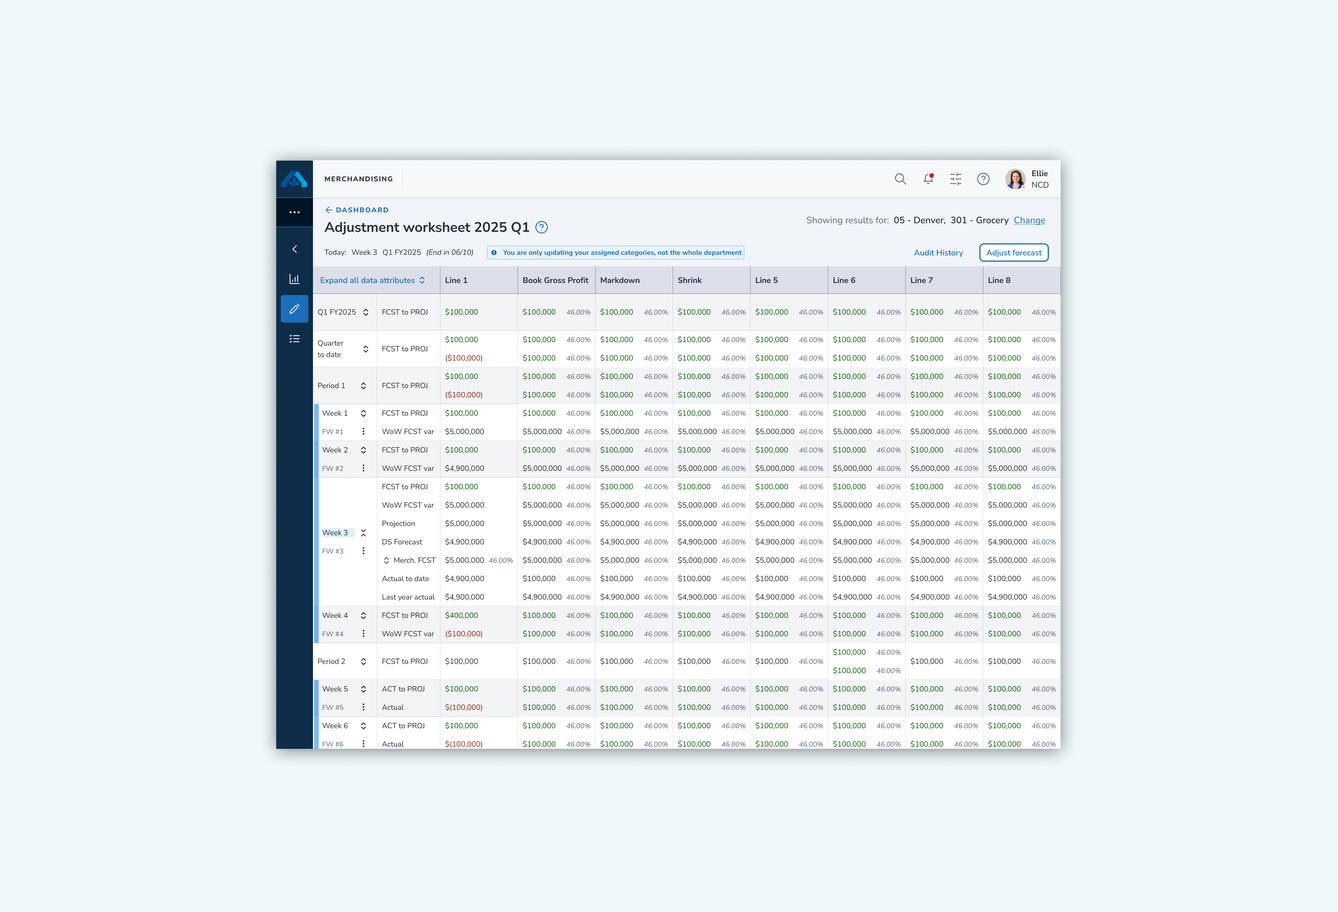Go back to the Dashboard
Image resolution: width=1338 pixels, height=912 pixels.
click(x=357, y=210)
